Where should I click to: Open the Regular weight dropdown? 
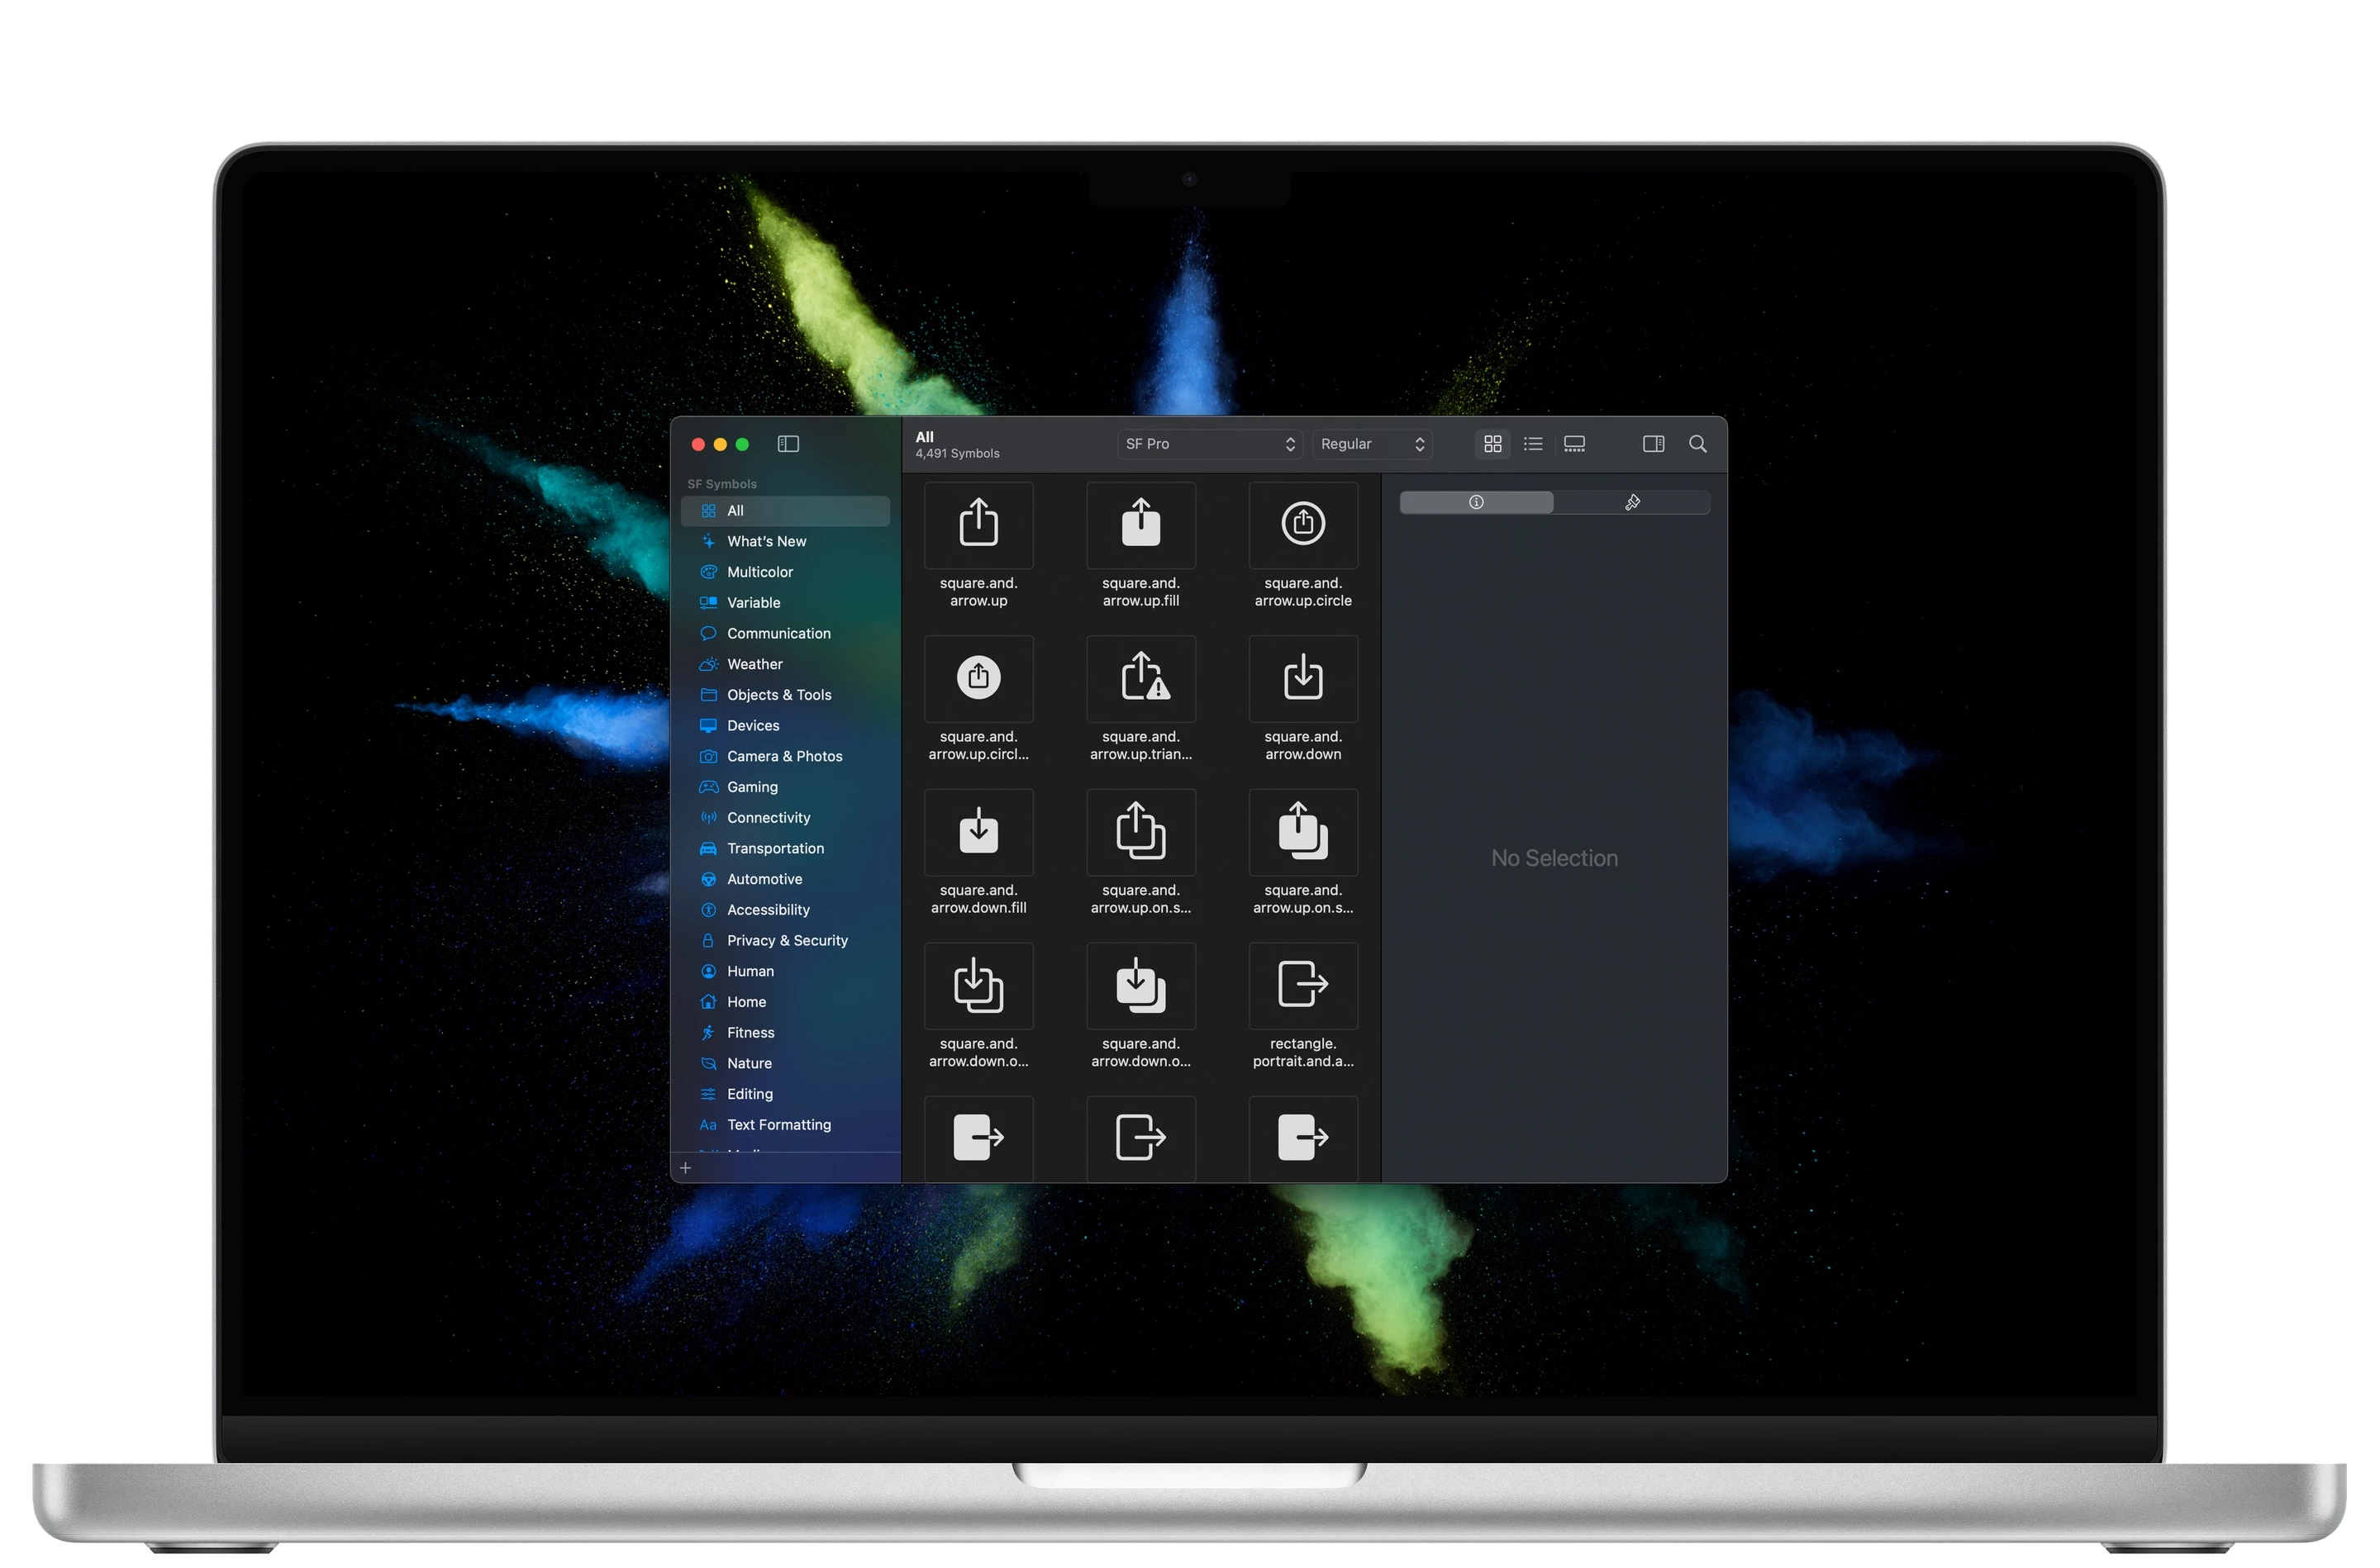(1372, 444)
